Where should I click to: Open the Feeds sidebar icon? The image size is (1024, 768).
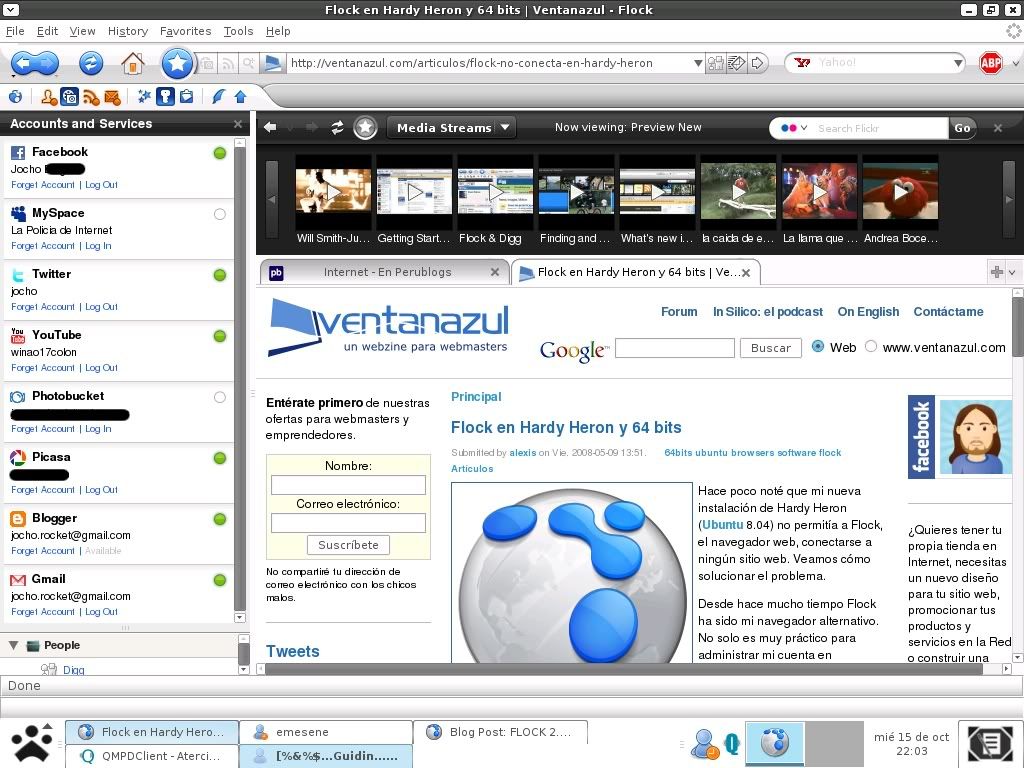click(x=91, y=97)
